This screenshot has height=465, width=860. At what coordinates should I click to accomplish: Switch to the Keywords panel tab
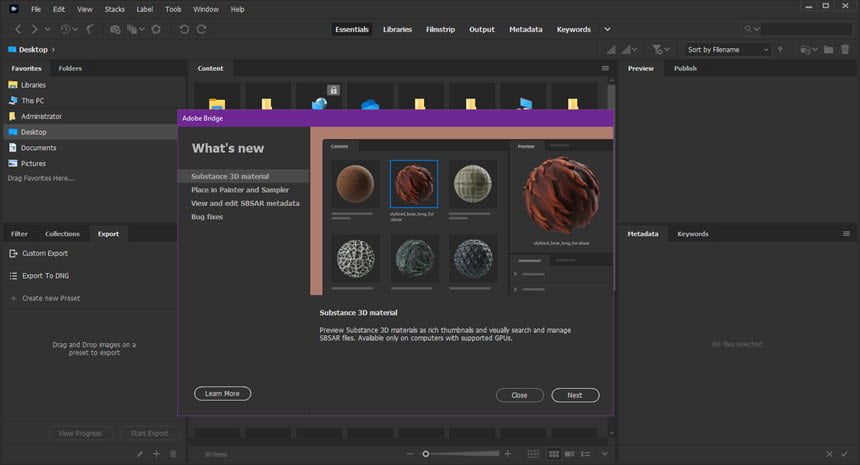(693, 234)
